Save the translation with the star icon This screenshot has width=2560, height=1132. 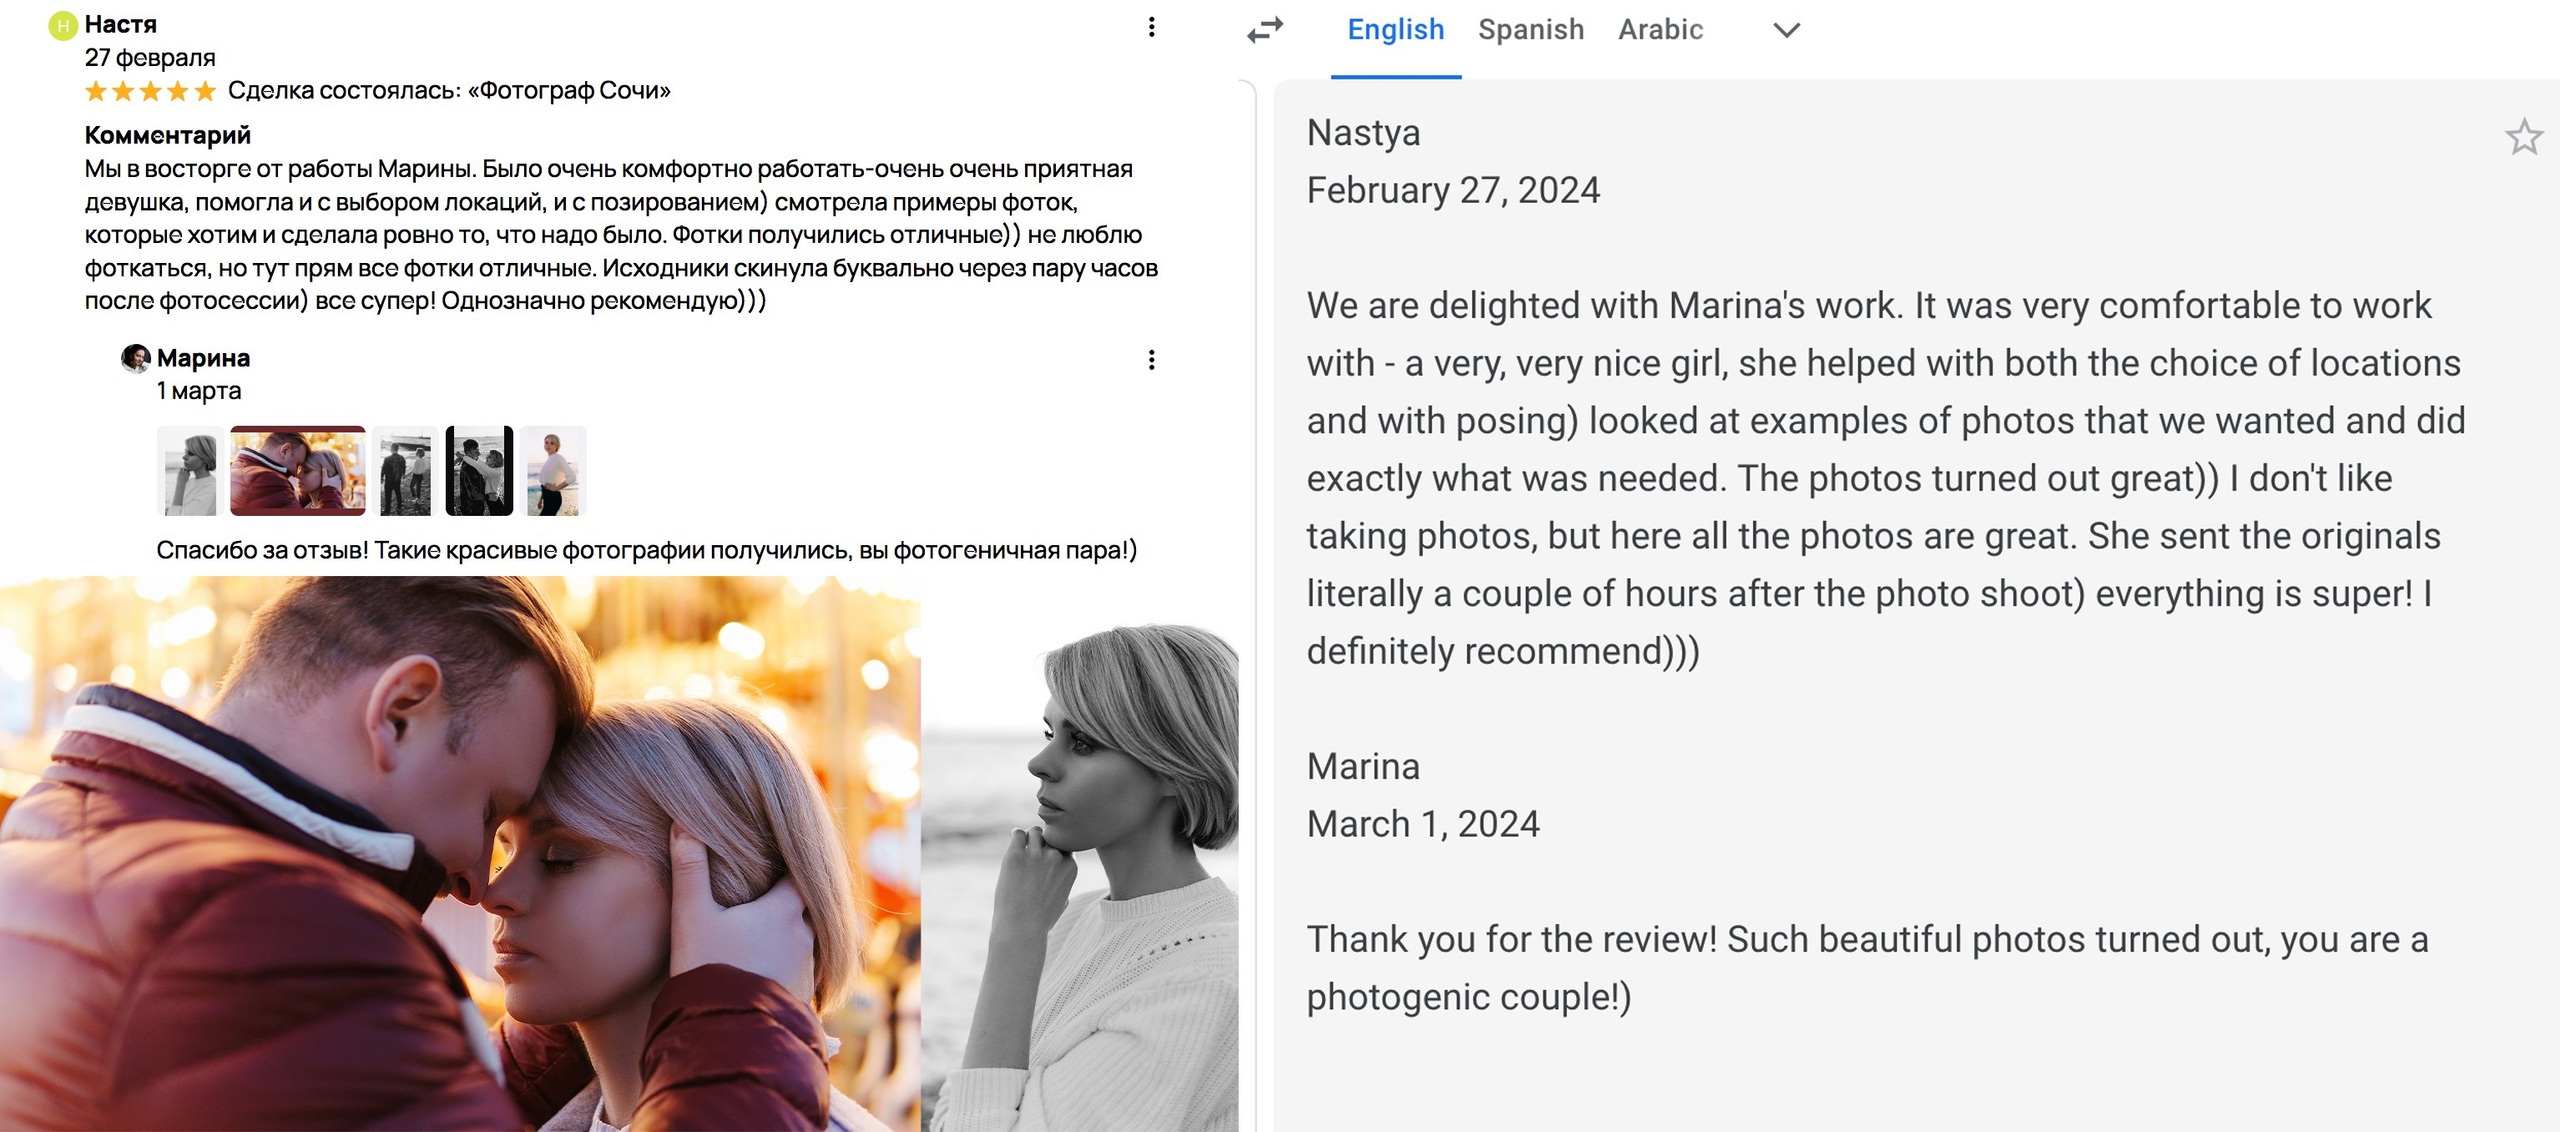(x=2523, y=137)
